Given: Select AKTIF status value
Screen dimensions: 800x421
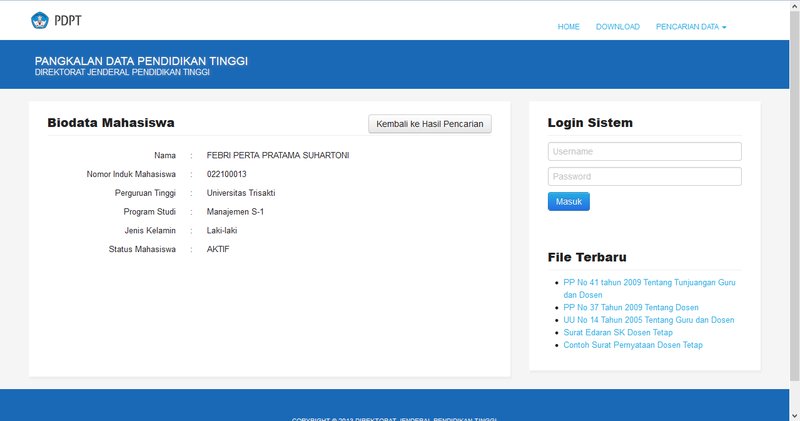Looking at the screenshot, I should coord(218,249).
